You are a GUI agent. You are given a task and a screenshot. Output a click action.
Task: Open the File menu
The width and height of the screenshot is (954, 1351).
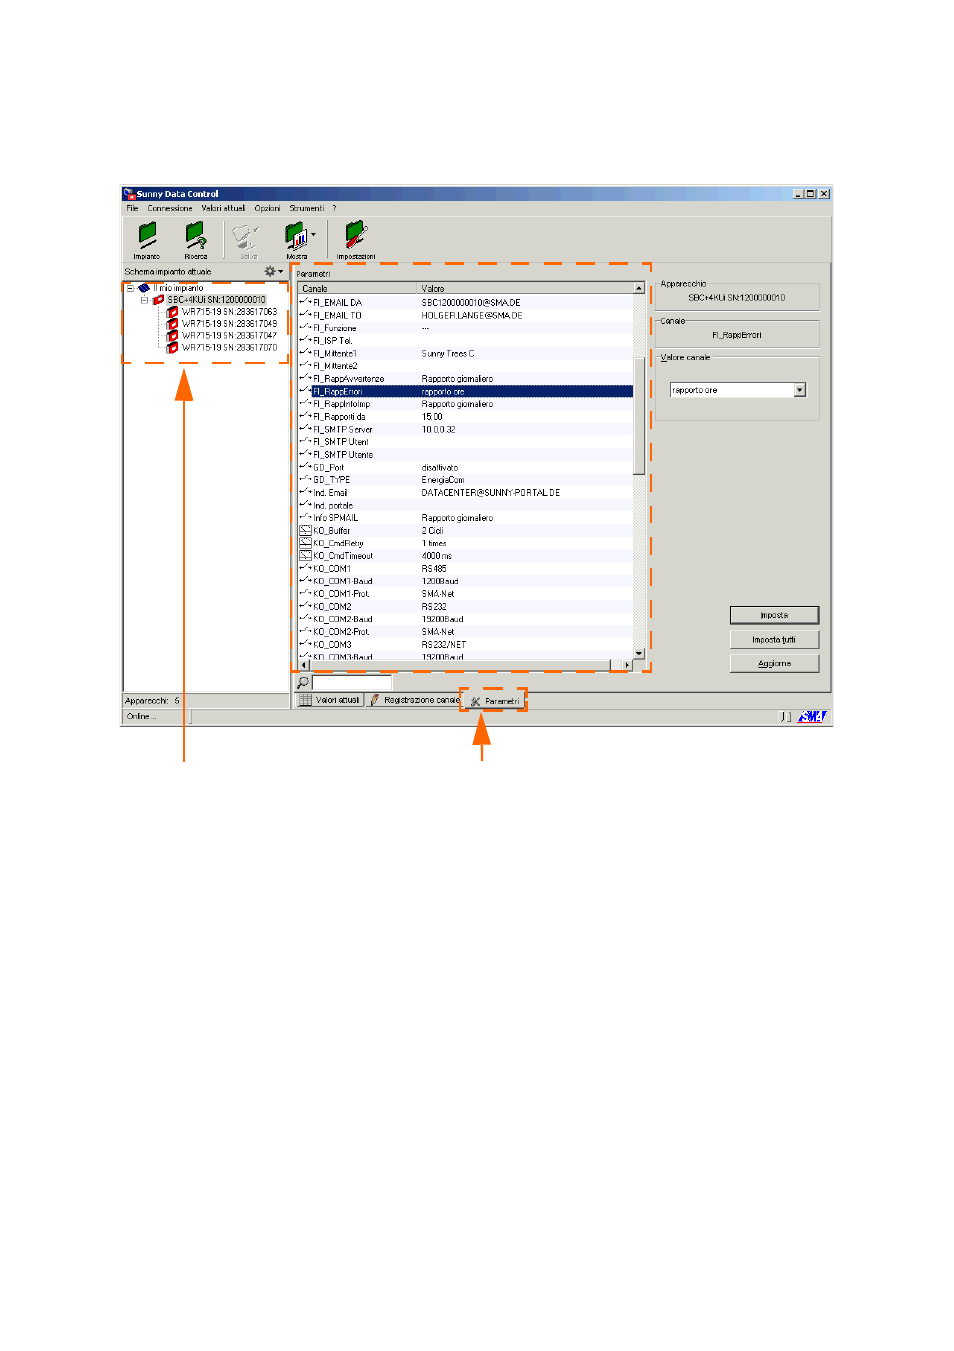(x=132, y=208)
